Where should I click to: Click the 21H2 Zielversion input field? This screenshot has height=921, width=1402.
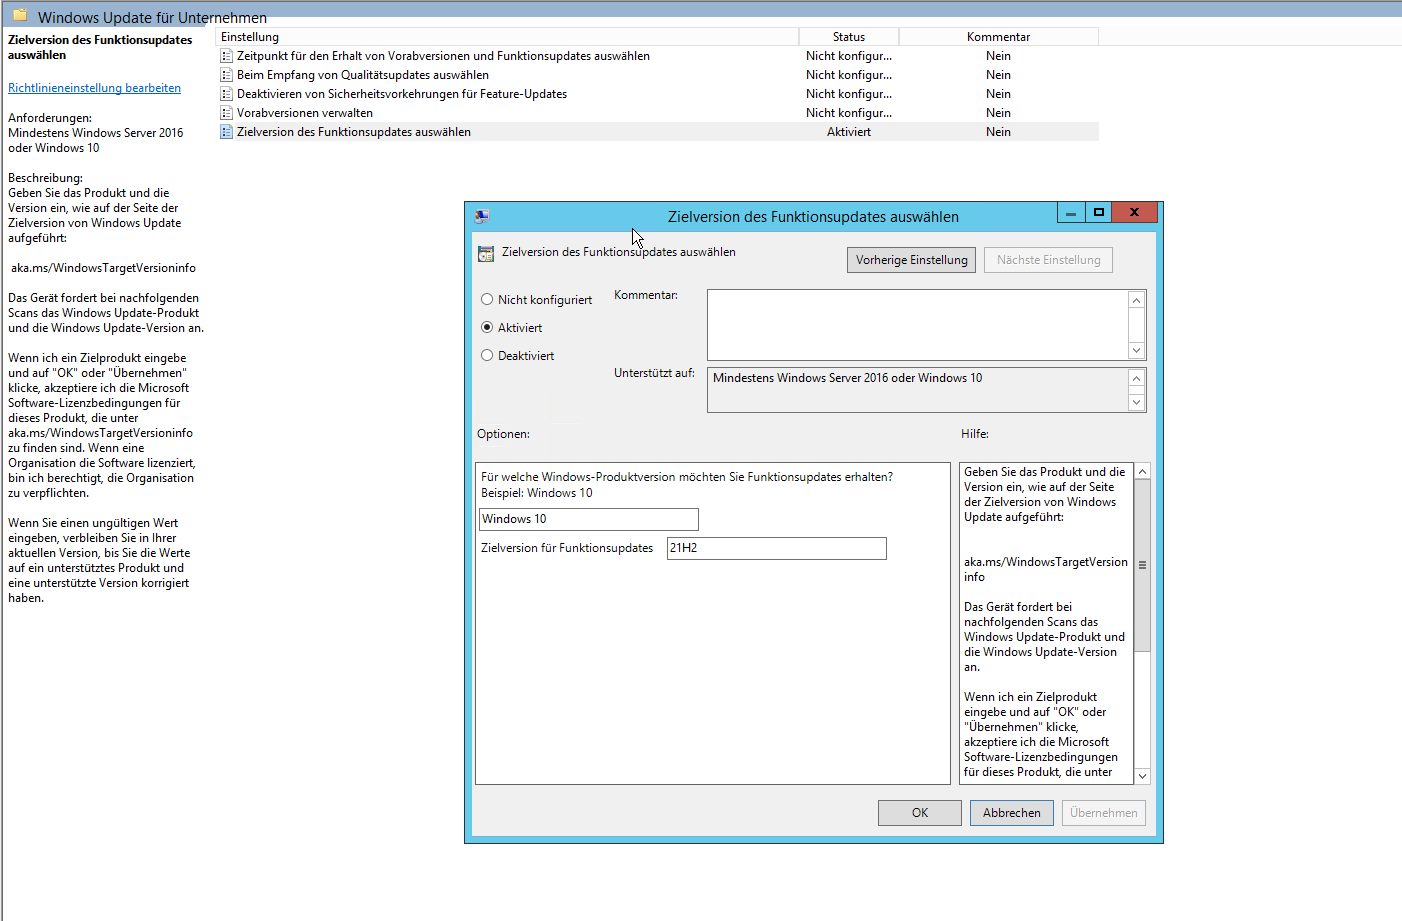coord(777,548)
